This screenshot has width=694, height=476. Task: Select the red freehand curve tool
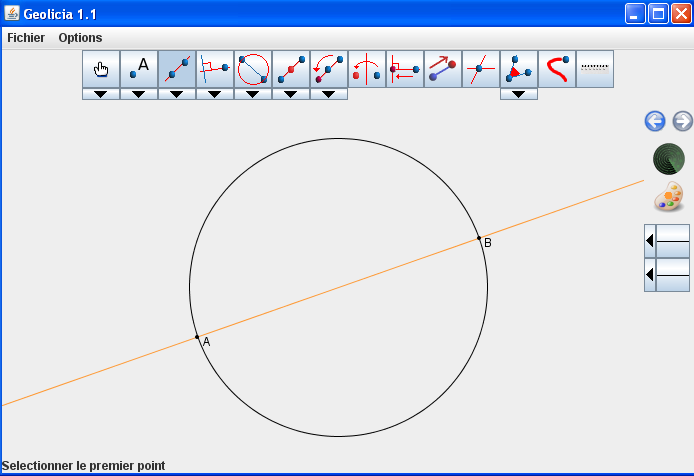point(557,69)
